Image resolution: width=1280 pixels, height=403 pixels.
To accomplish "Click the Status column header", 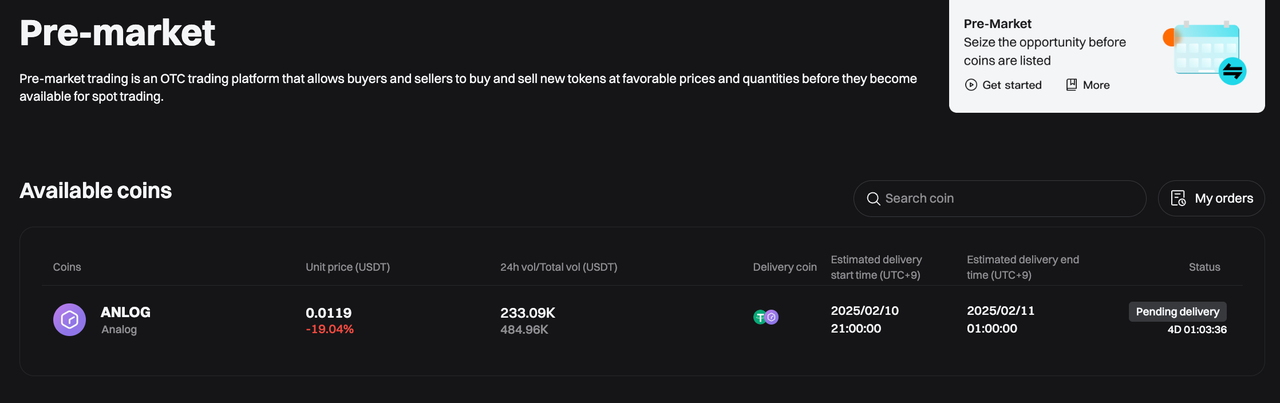I will coord(1204,267).
